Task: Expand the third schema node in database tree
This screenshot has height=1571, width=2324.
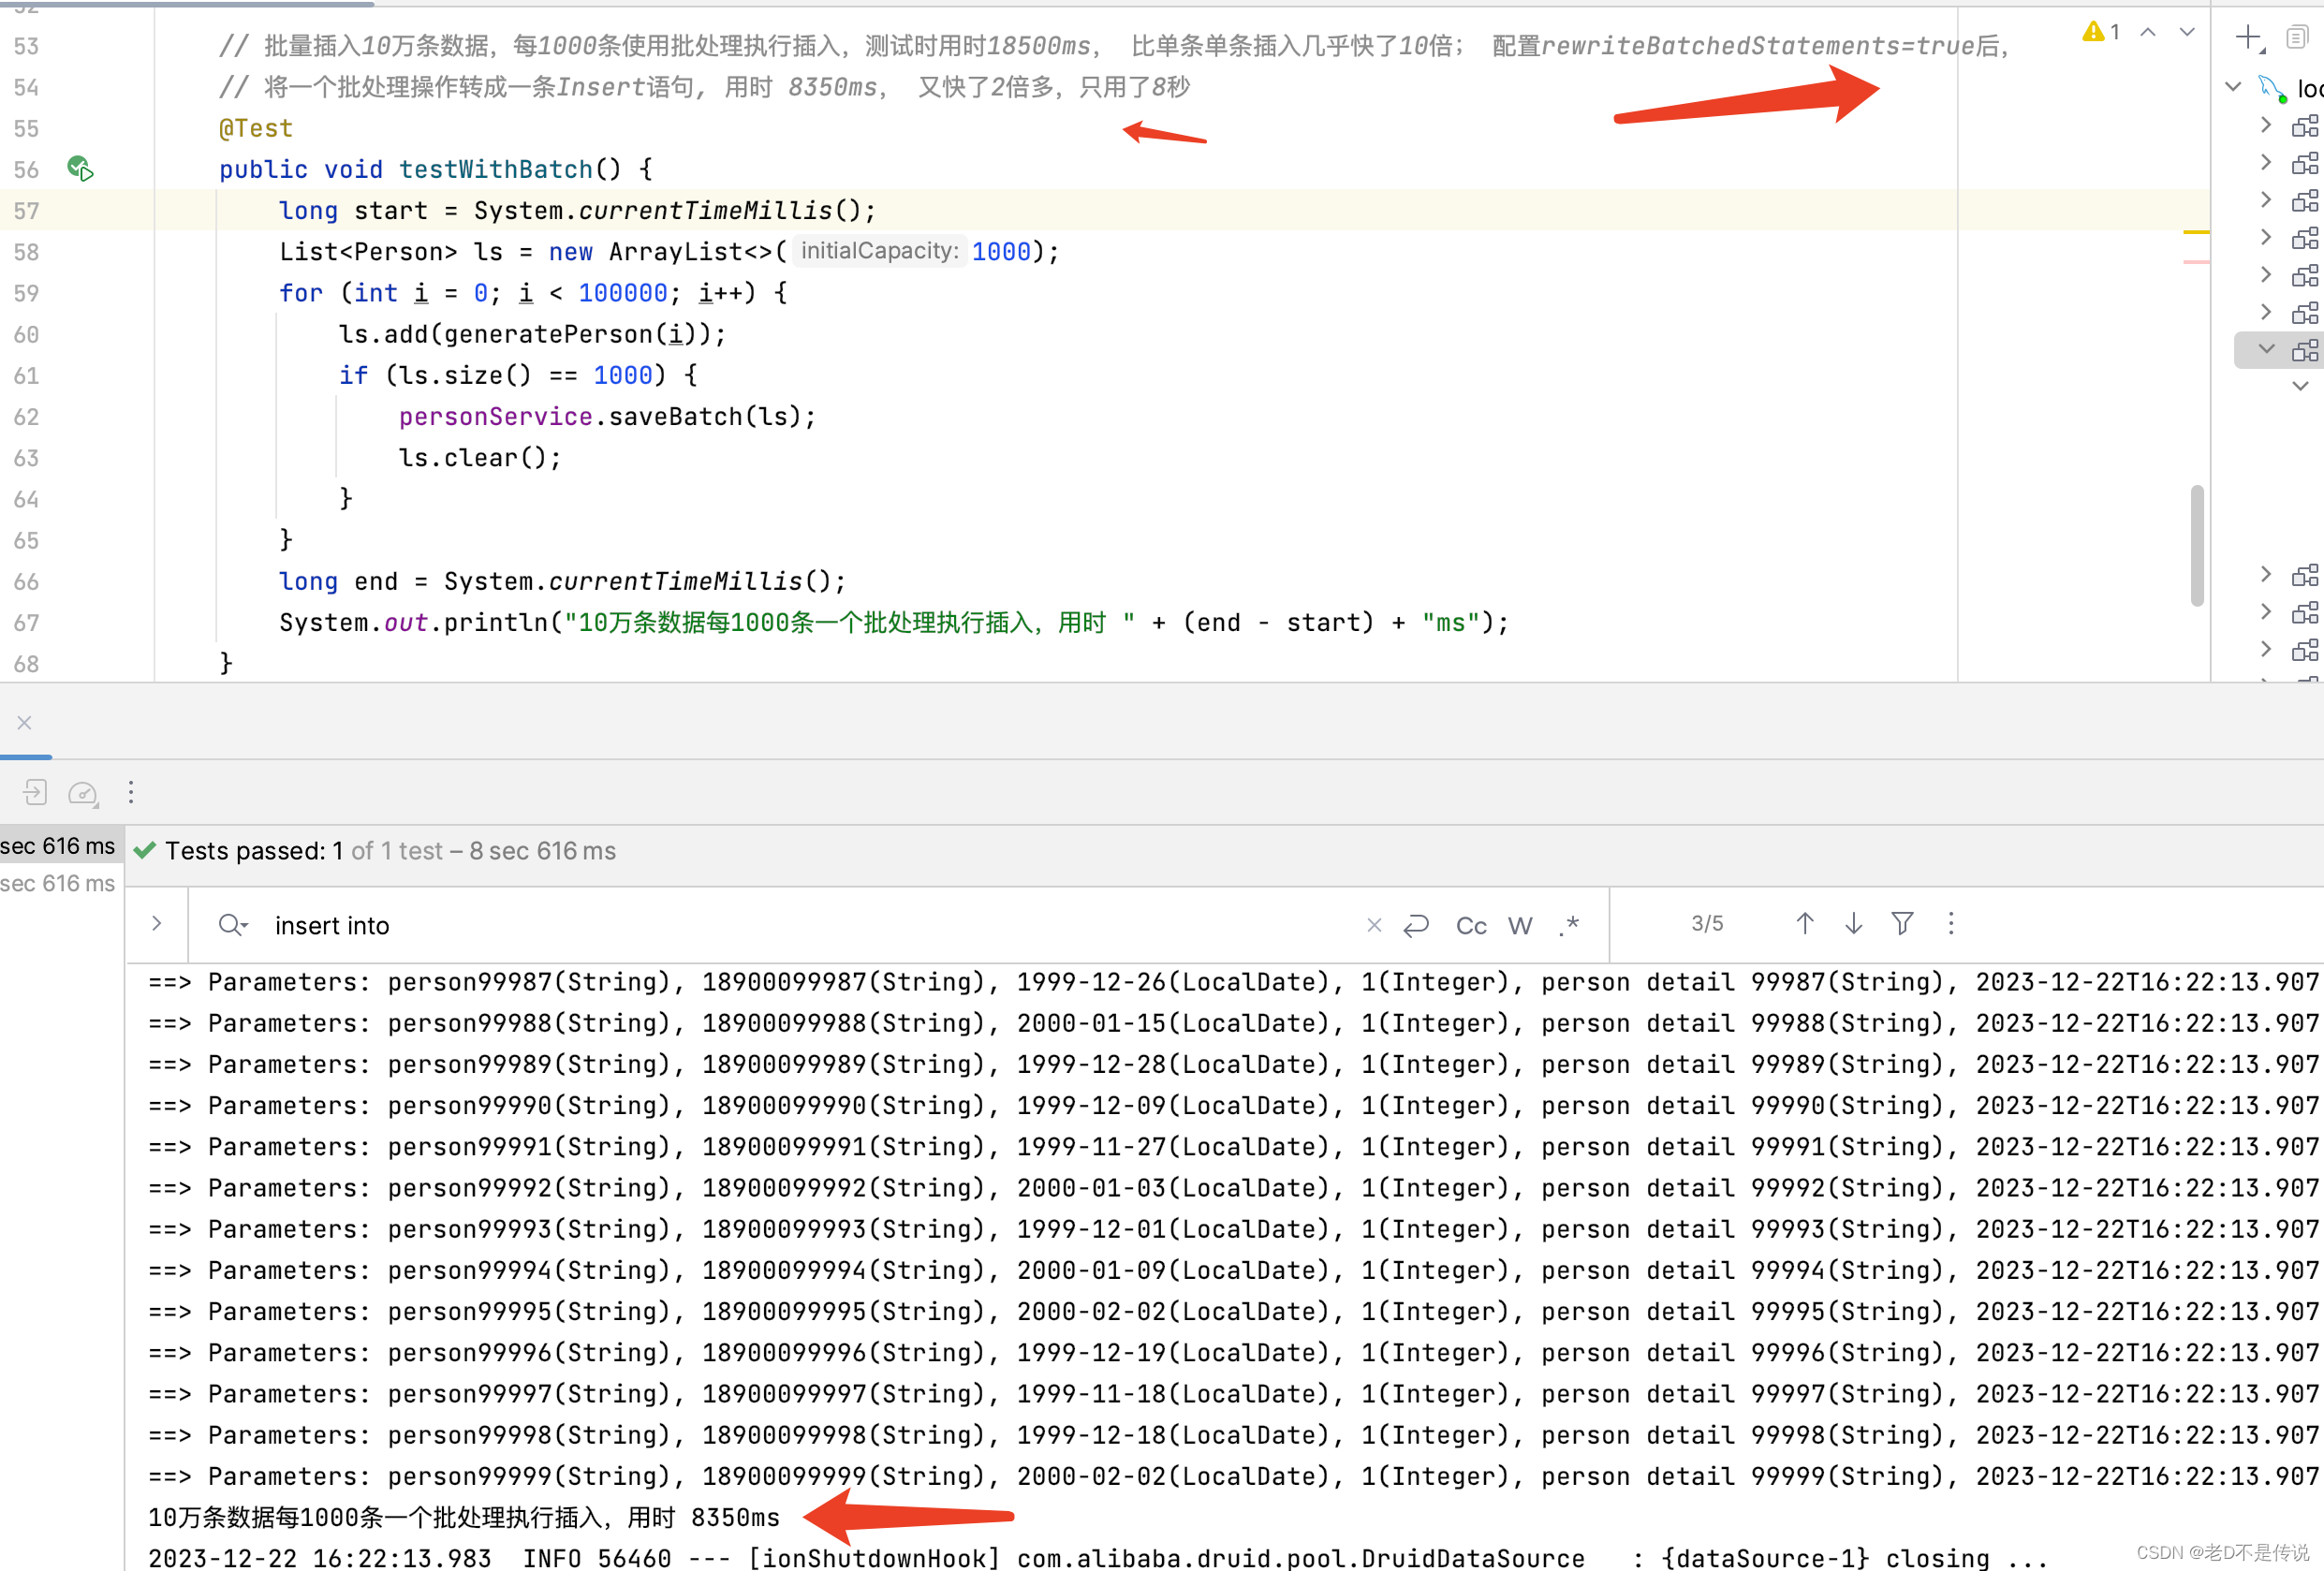Action: [x=2266, y=200]
